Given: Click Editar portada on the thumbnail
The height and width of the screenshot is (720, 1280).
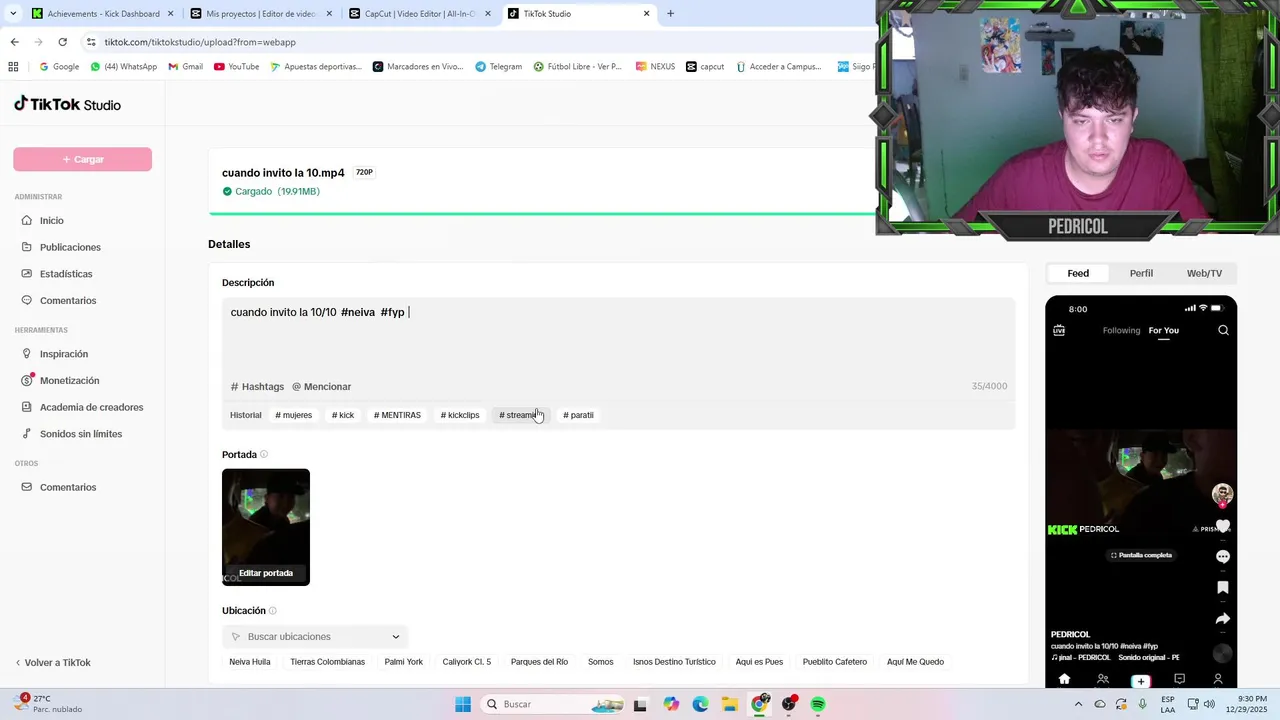Looking at the screenshot, I should click(x=266, y=573).
